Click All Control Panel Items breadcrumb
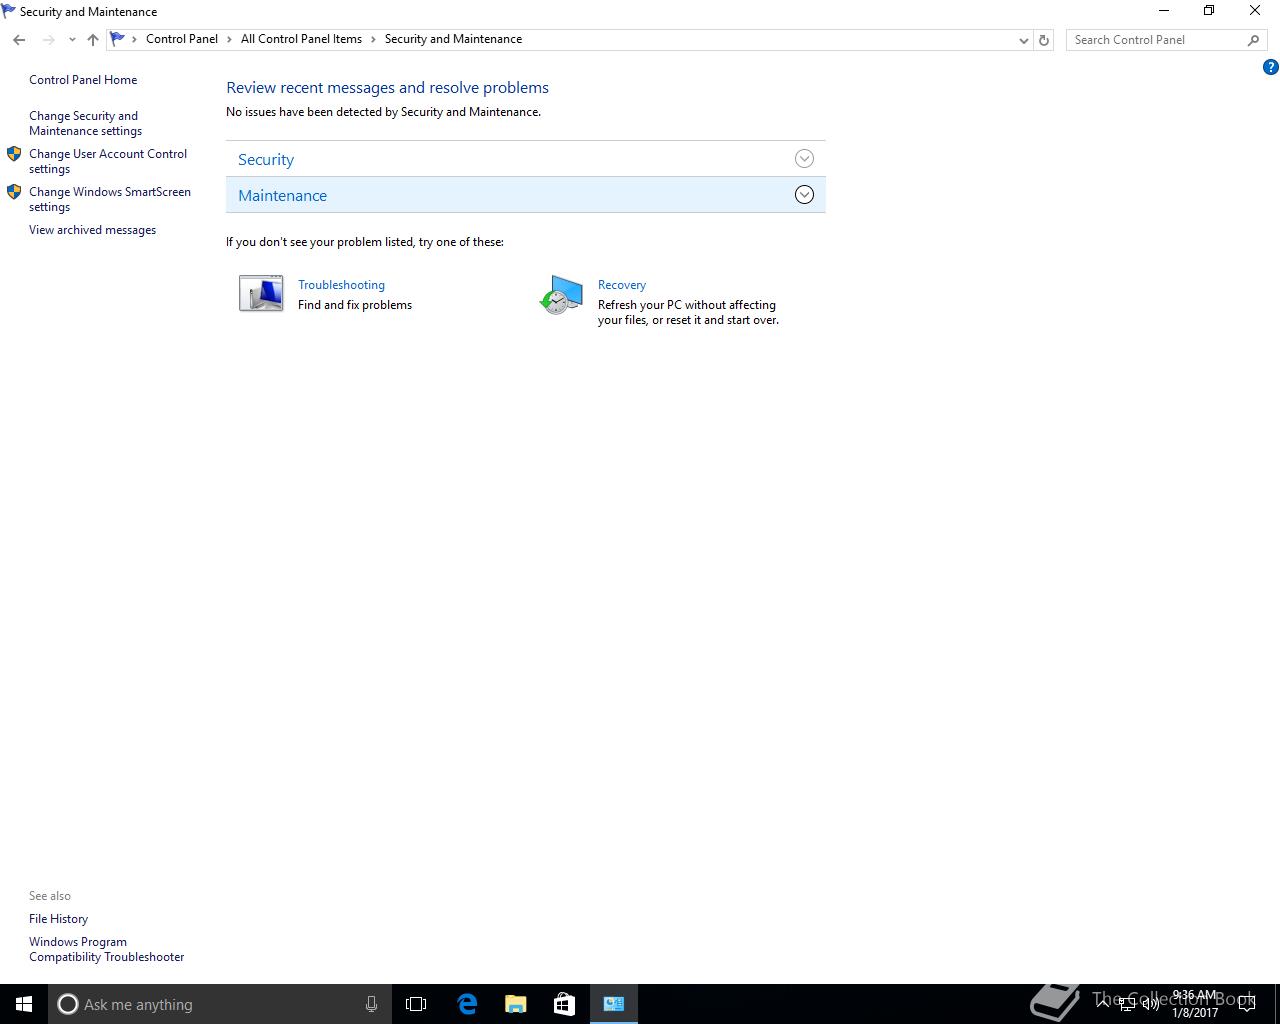 point(301,39)
